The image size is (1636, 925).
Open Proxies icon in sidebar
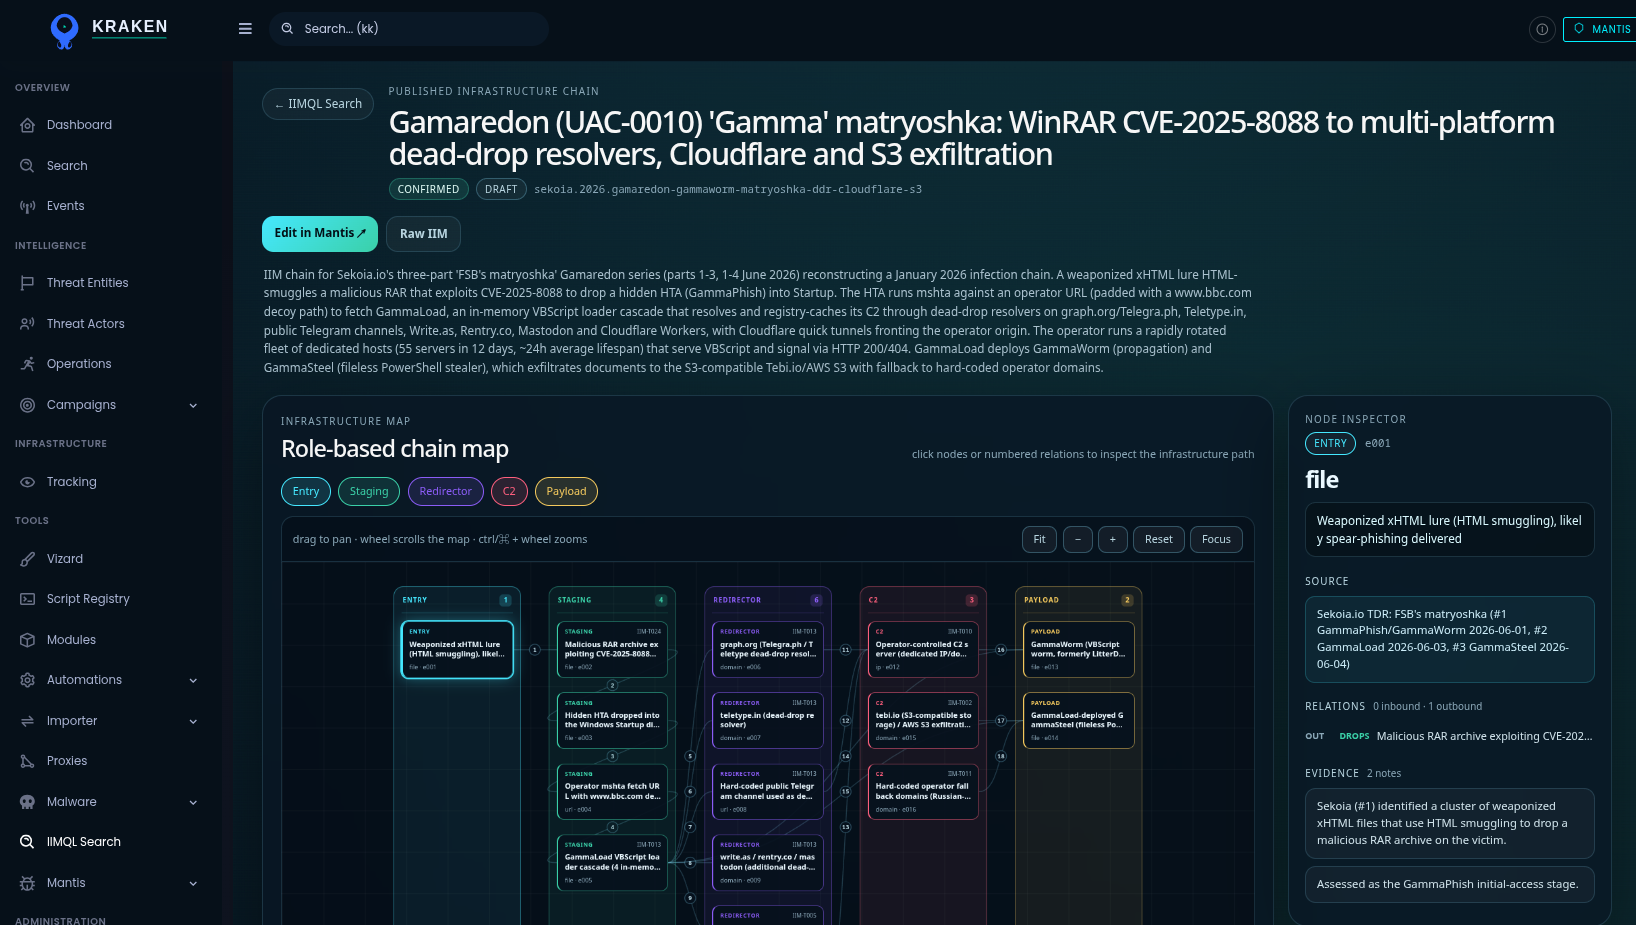[28, 761]
